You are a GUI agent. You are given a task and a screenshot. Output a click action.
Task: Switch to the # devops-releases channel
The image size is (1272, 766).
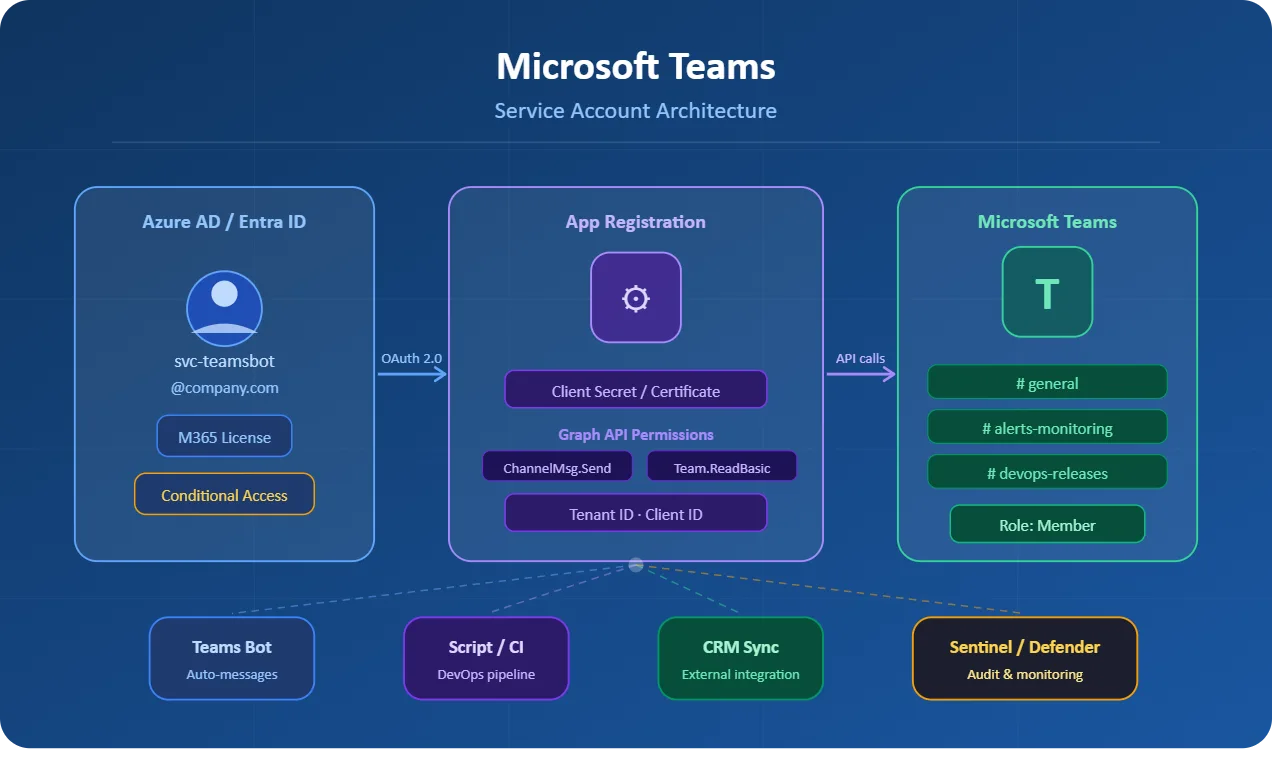[1047, 472]
